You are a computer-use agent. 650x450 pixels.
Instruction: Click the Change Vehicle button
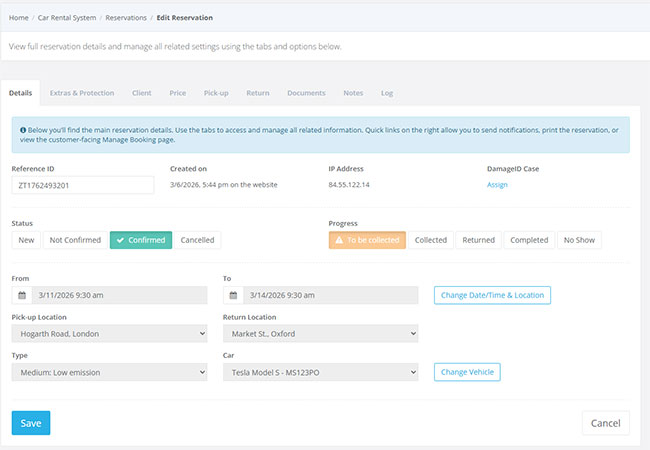pos(467,372)
